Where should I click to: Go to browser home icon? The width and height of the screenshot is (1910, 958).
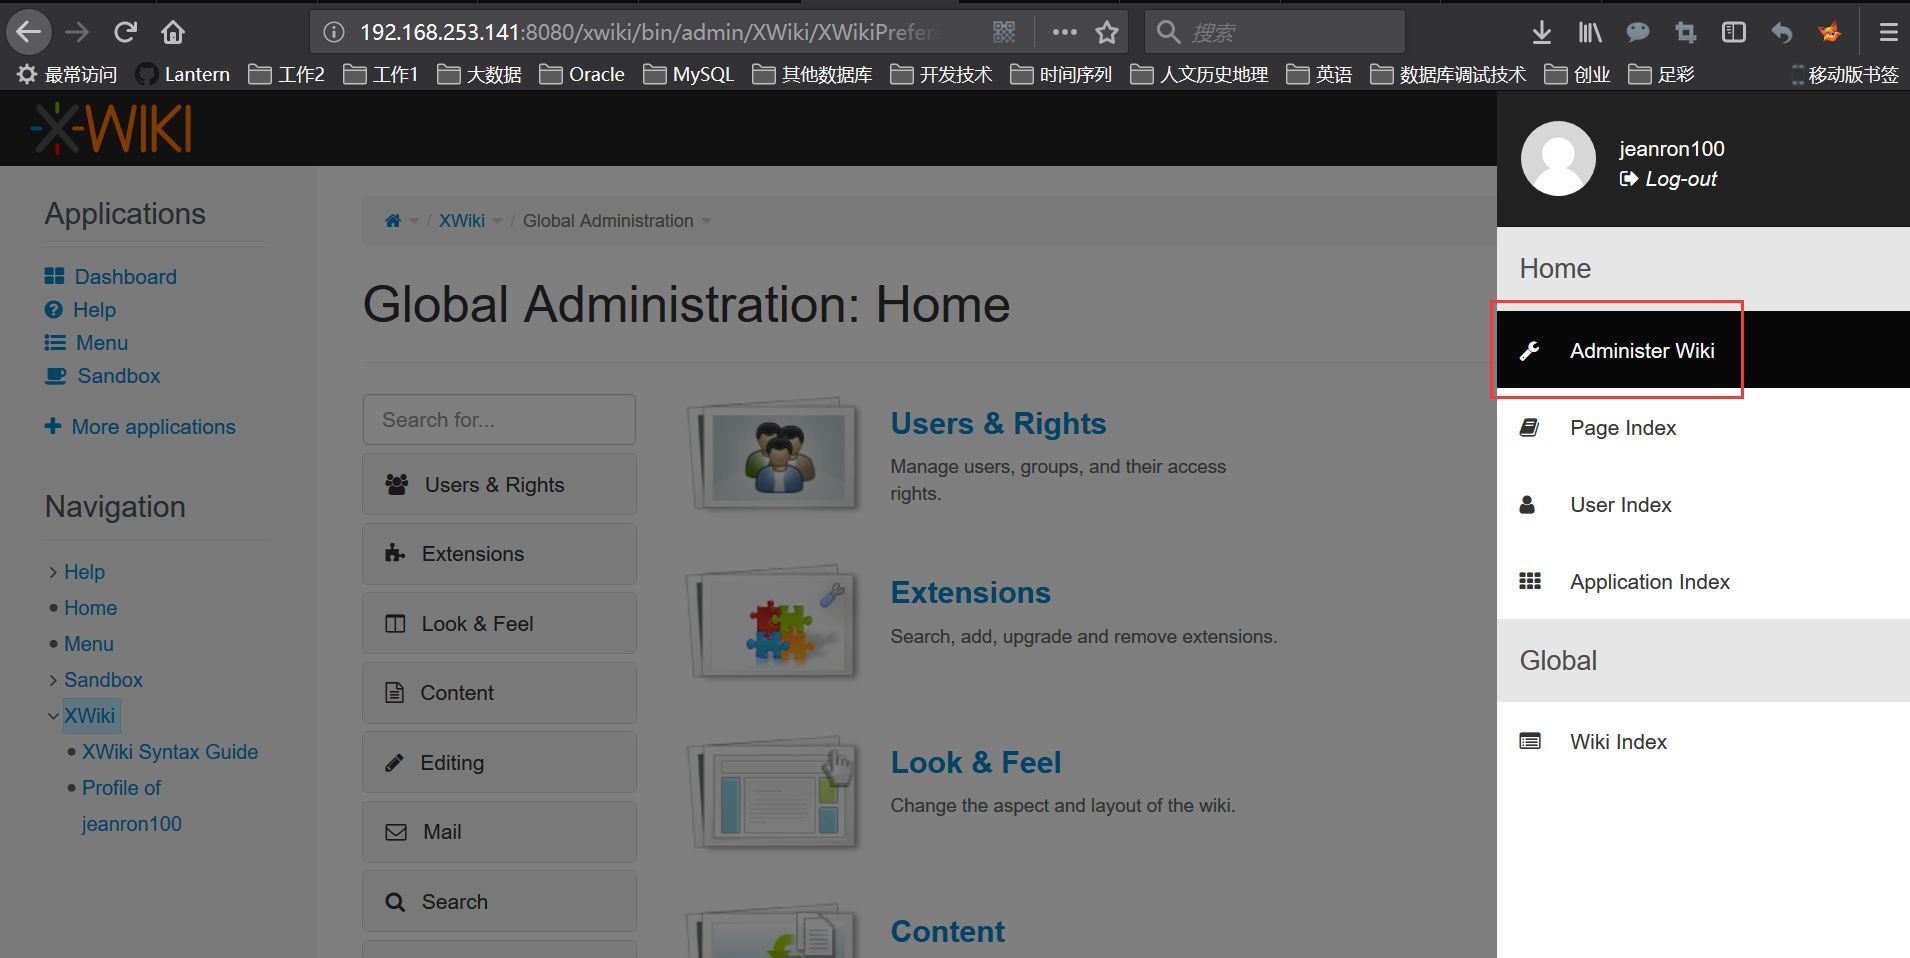(x=173, y=32)
